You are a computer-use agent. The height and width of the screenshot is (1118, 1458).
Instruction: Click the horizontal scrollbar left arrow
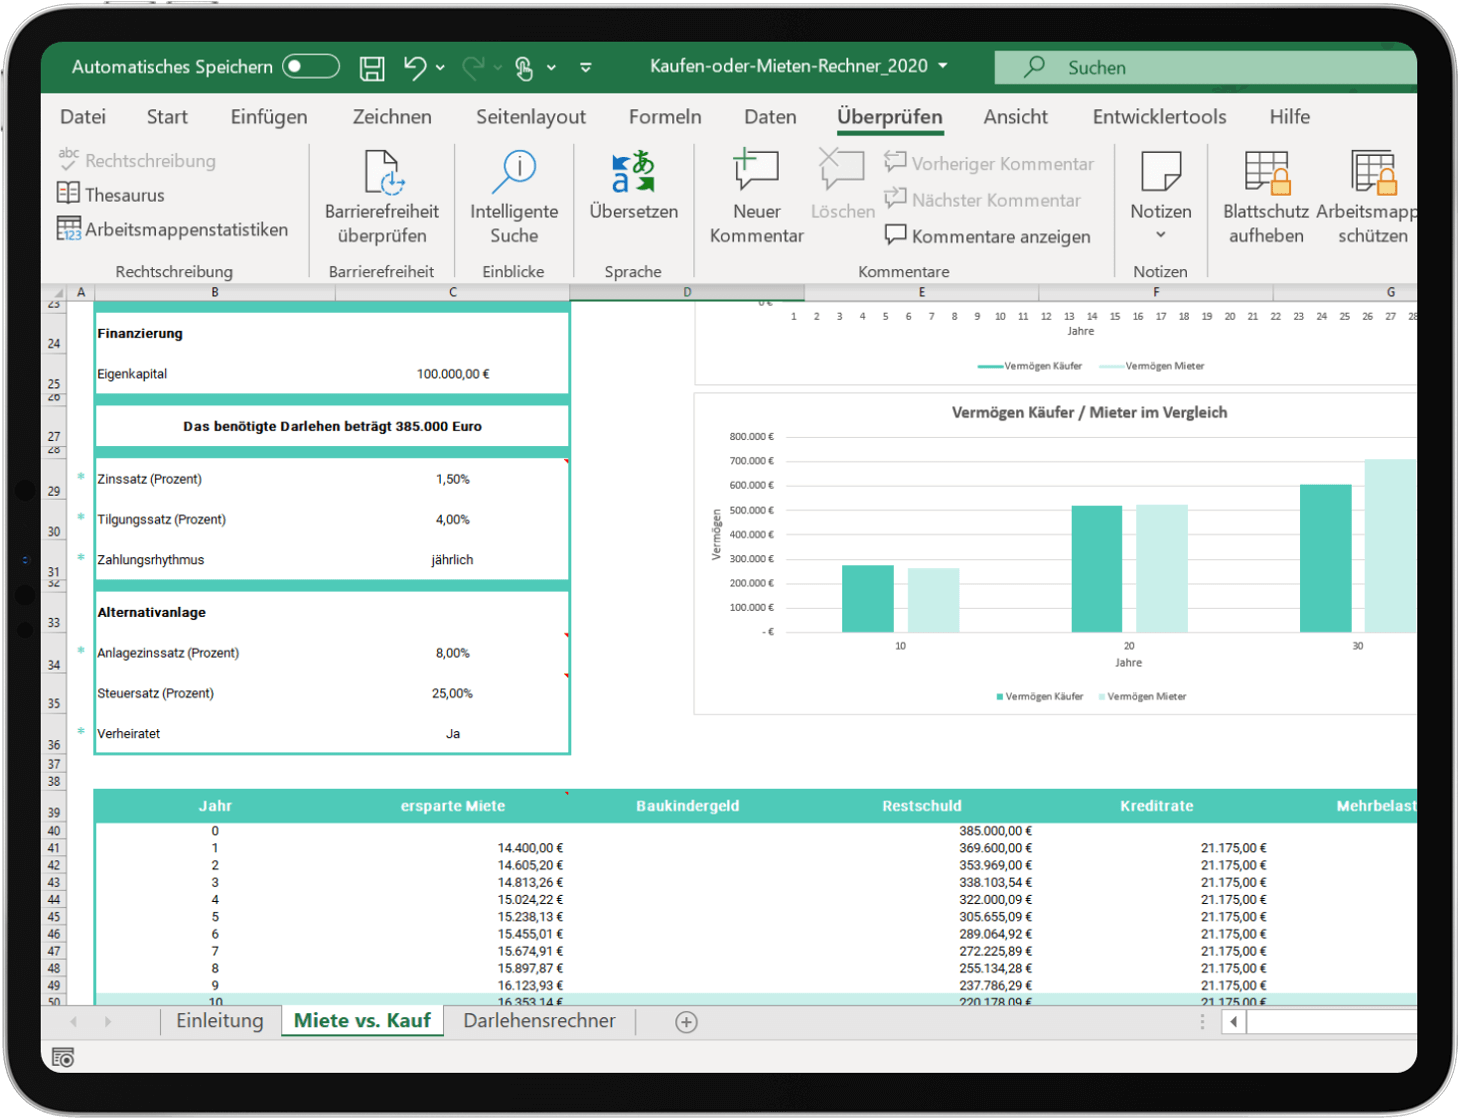(x=1234, y=1022)
